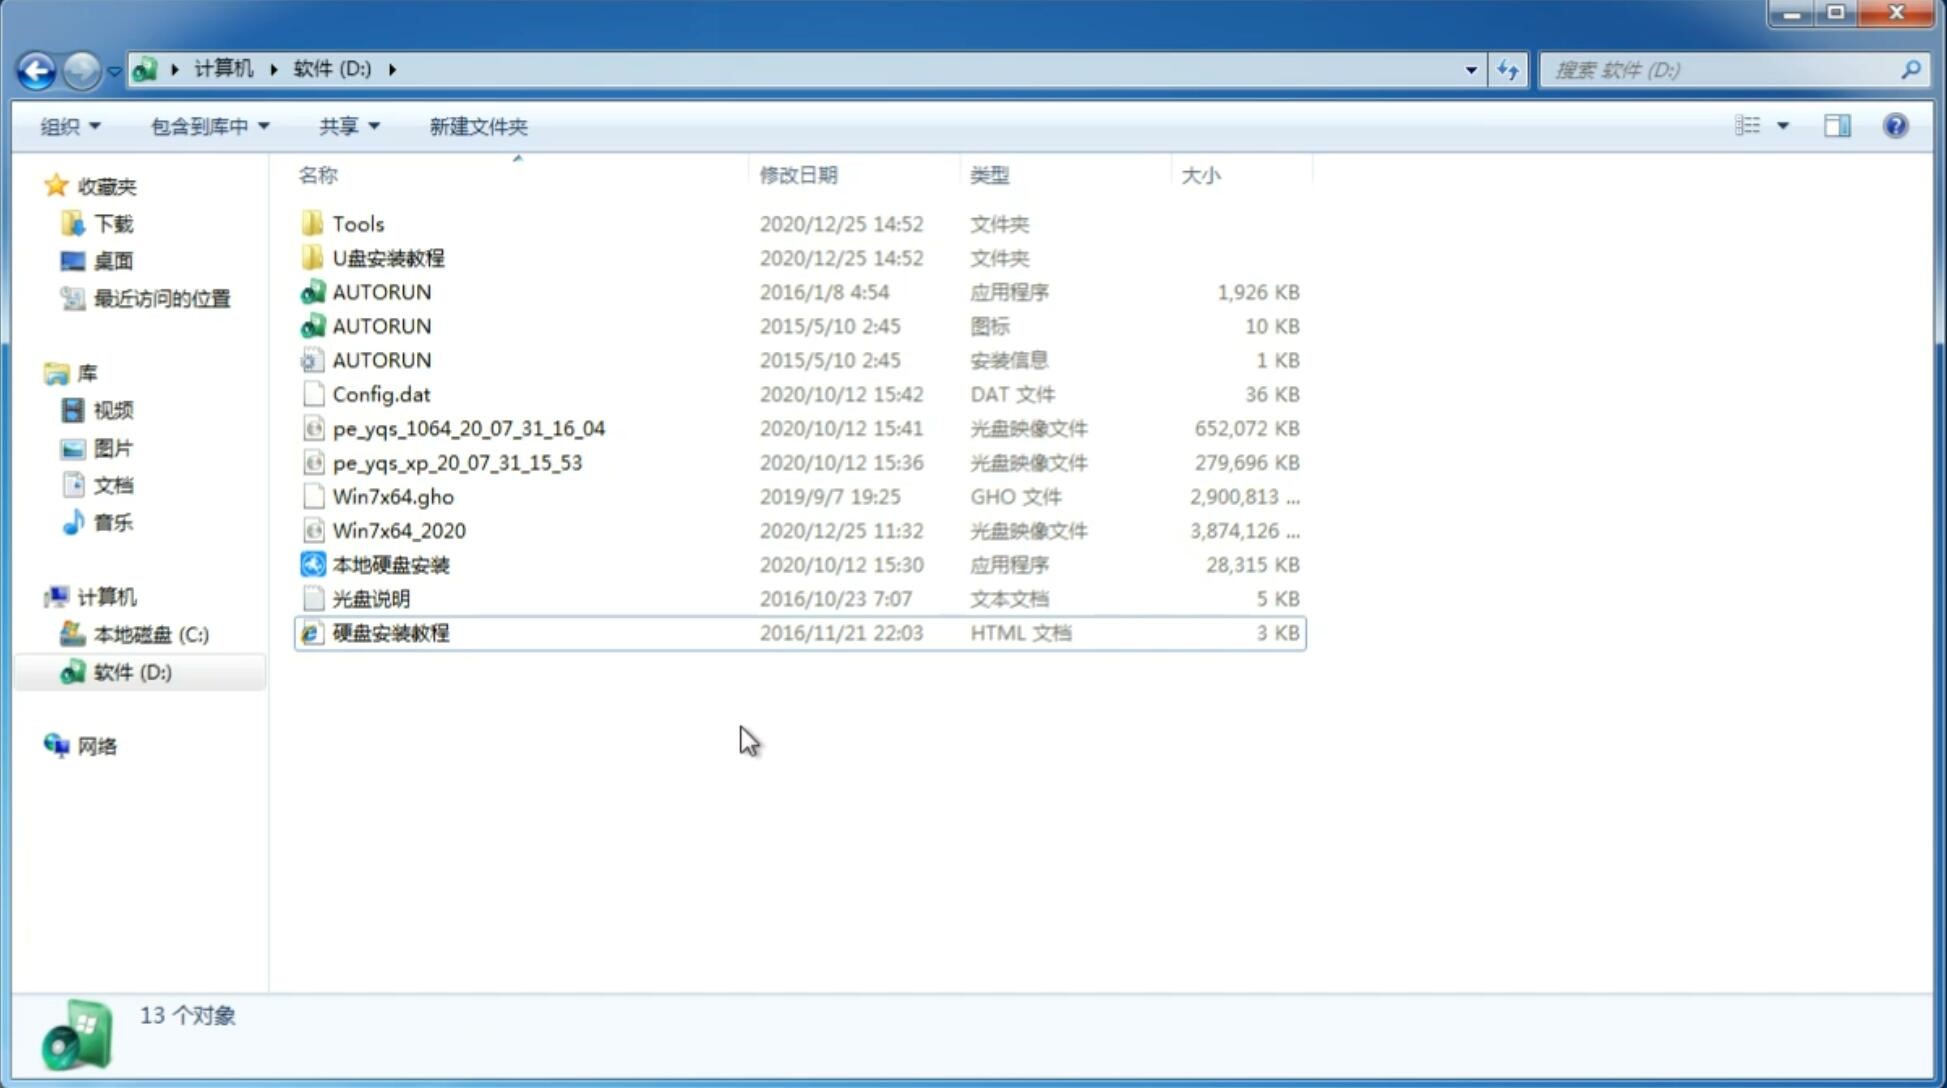Open Win7x64_2020 disc image file
Viewport: 1947px width, 1088px height.
(x=397, y=529)
